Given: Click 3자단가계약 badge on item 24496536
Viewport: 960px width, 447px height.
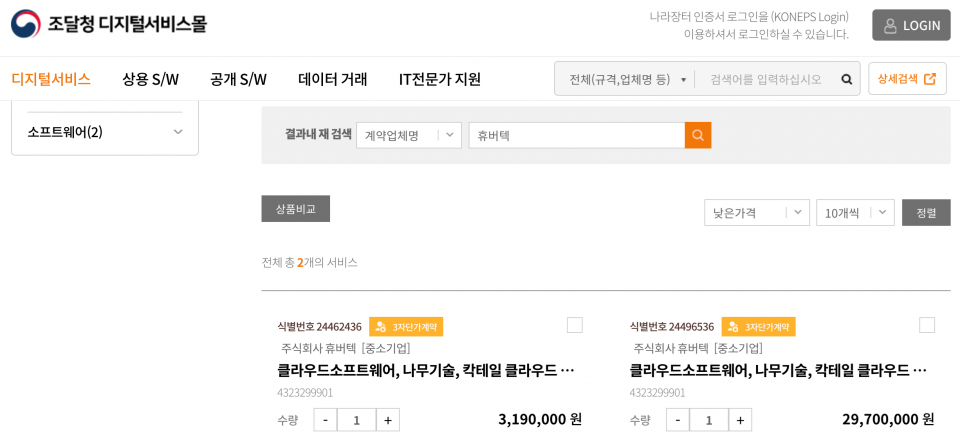Looking at the screenshot, I should click(758, 326).
